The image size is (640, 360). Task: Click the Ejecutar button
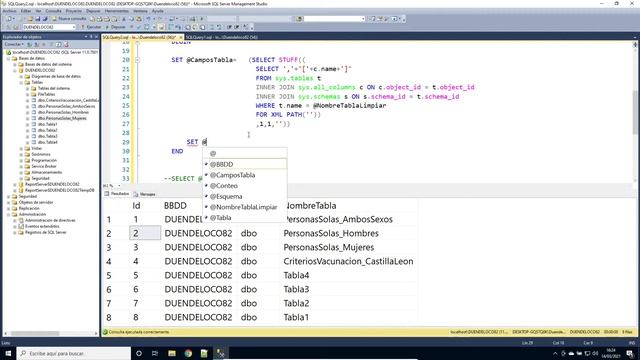[x=91, y=27]
